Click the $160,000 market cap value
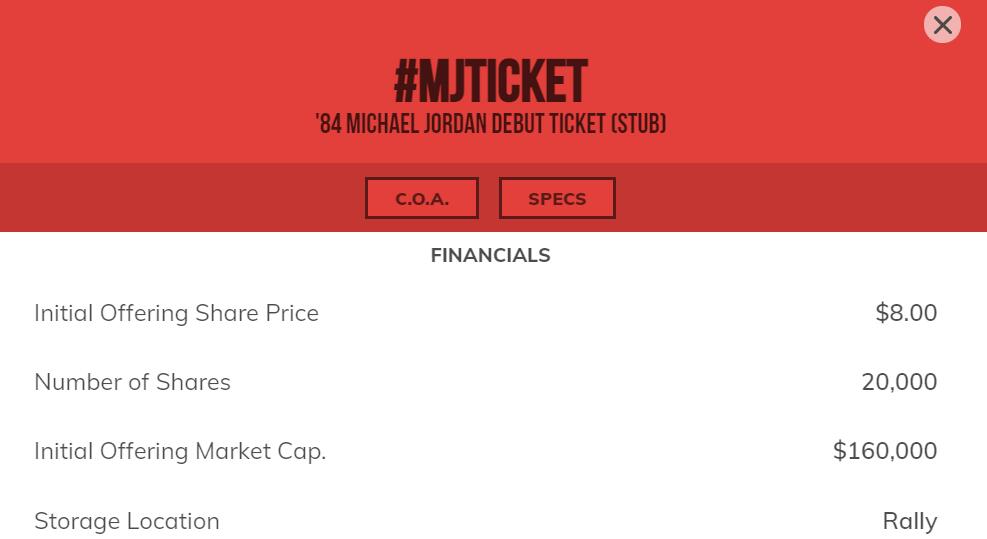The image size is (987, 539). pos(885,451)
